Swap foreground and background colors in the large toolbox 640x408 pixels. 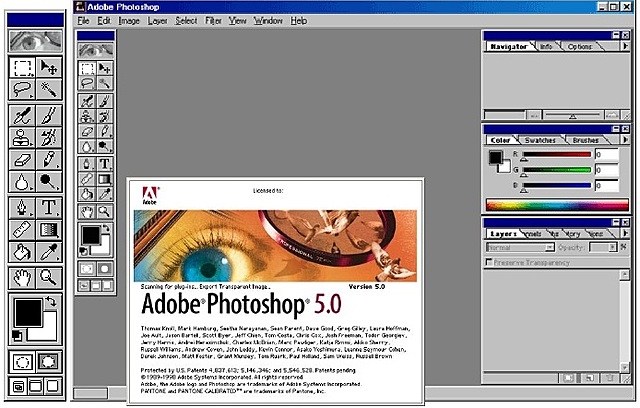(x=51, y=302)
